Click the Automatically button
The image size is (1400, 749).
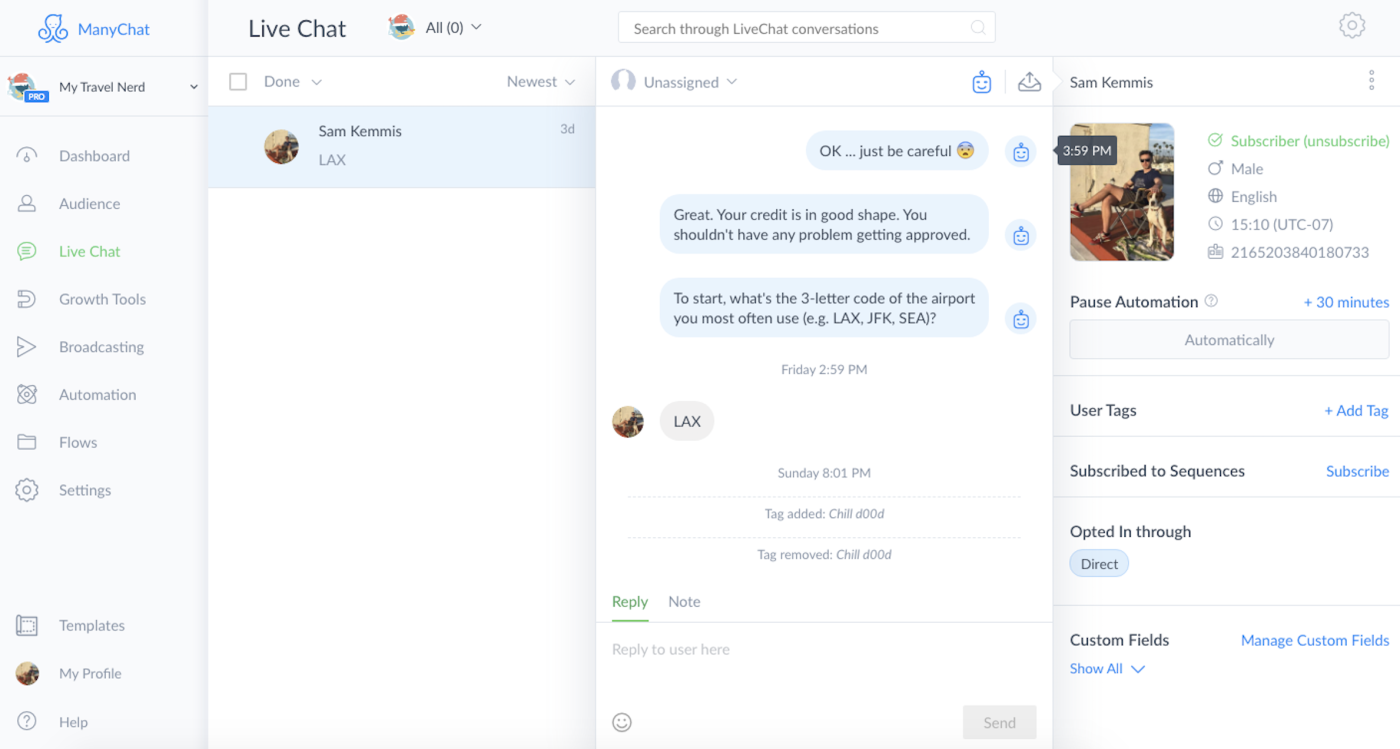point(1229,340)
